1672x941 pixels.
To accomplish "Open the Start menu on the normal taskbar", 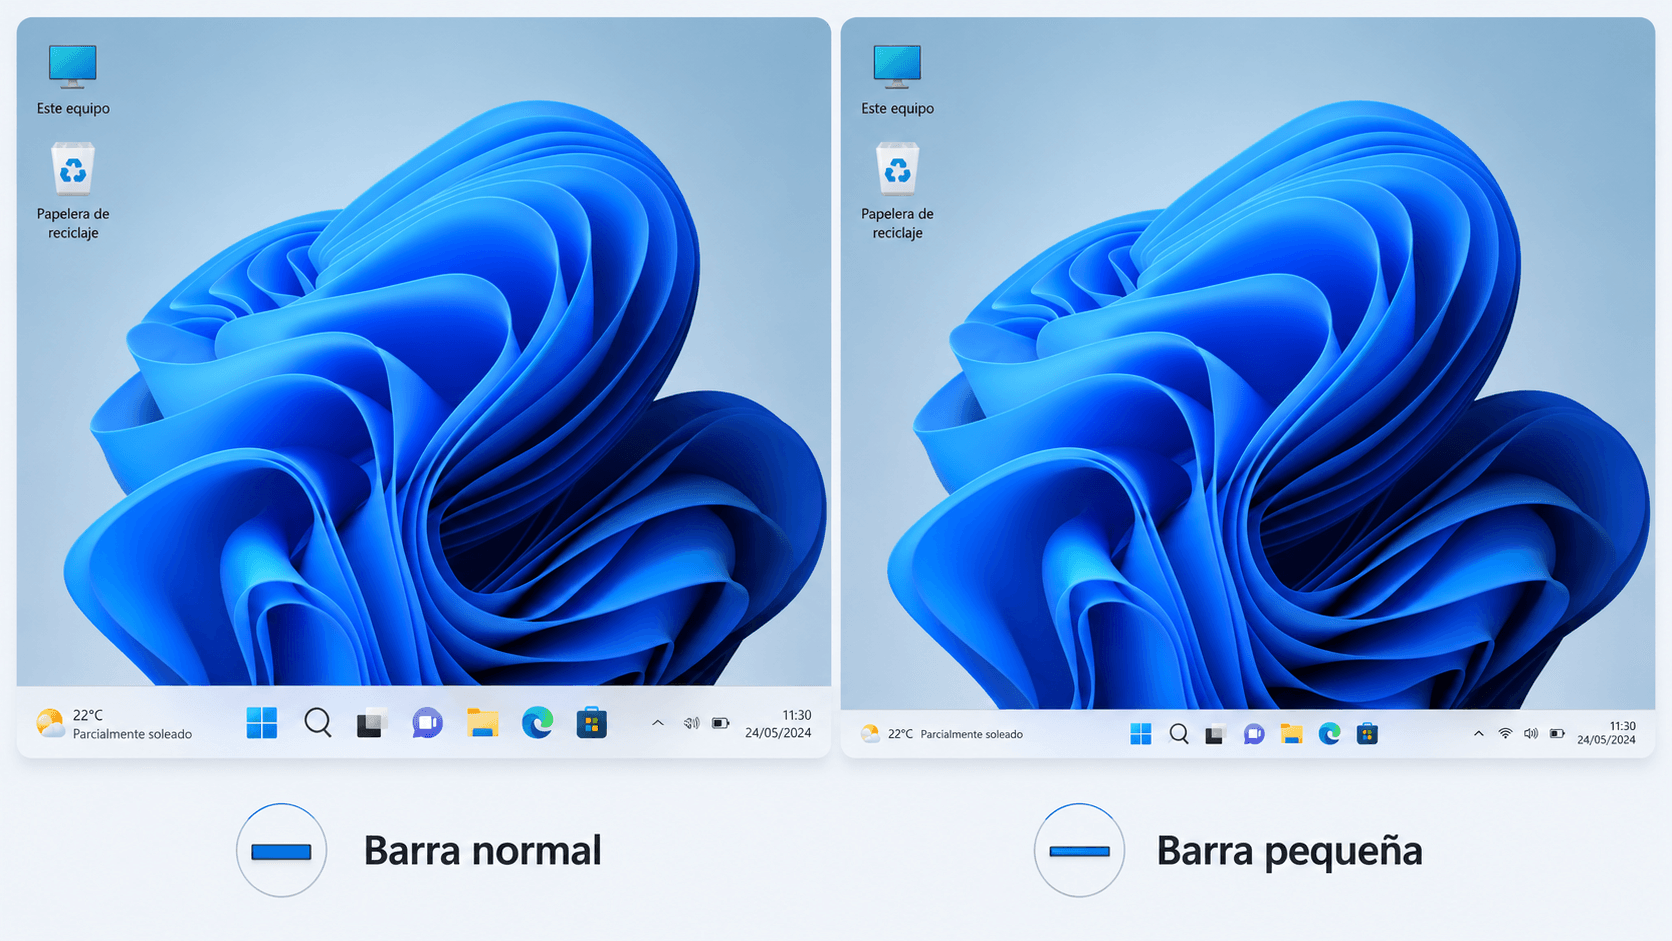I will point(262,723).
